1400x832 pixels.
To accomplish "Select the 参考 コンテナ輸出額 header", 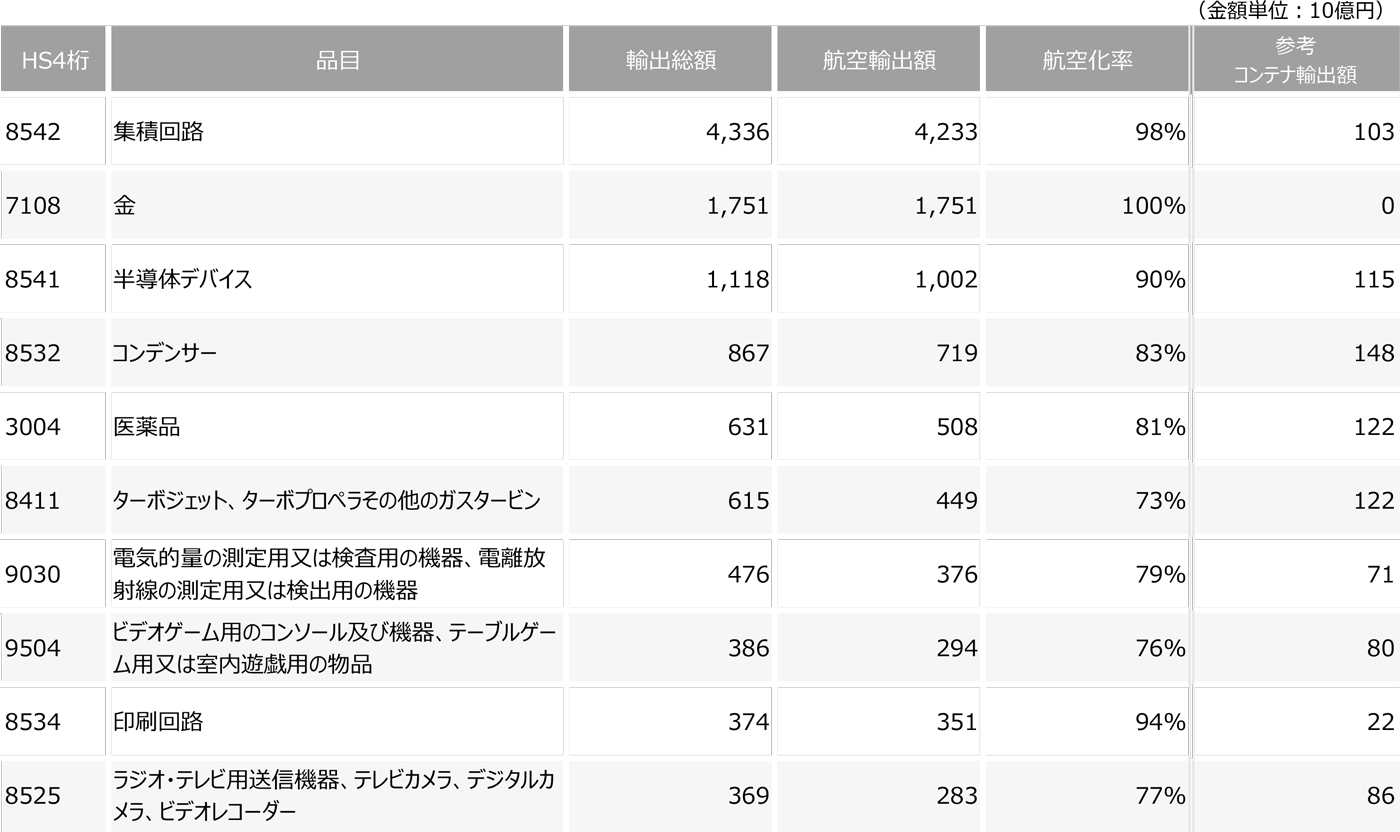I will pos(1296,59).
